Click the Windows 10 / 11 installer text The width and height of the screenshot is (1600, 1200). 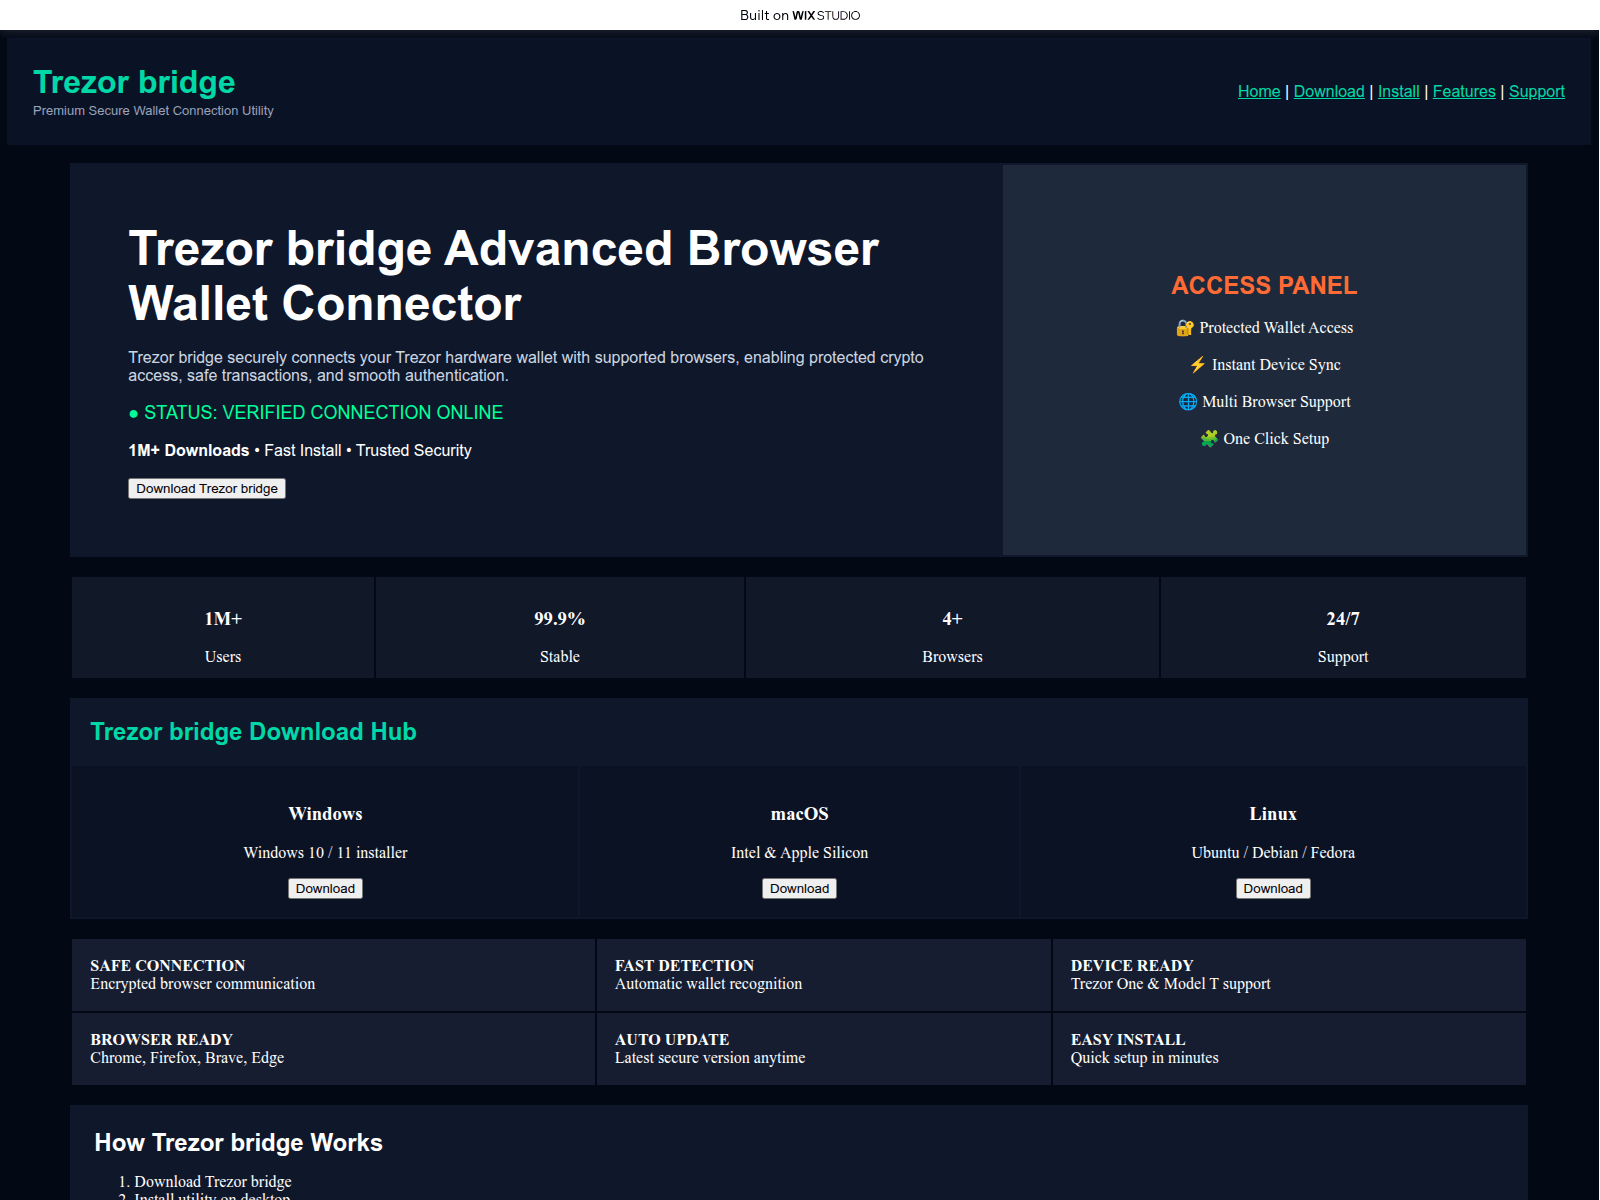[325, 853]
